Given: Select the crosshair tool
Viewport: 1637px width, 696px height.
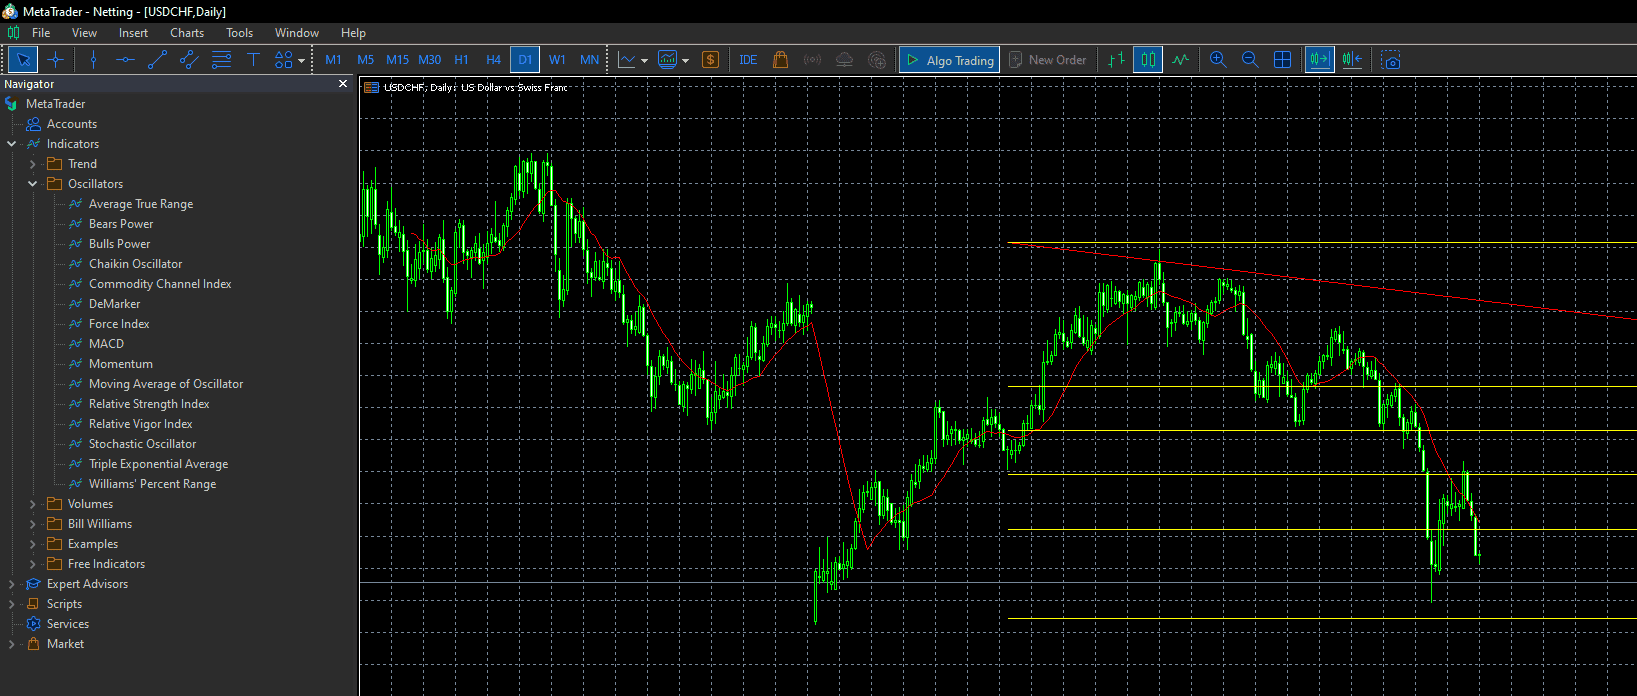Looking at the screenshot, I should point(55,60).
